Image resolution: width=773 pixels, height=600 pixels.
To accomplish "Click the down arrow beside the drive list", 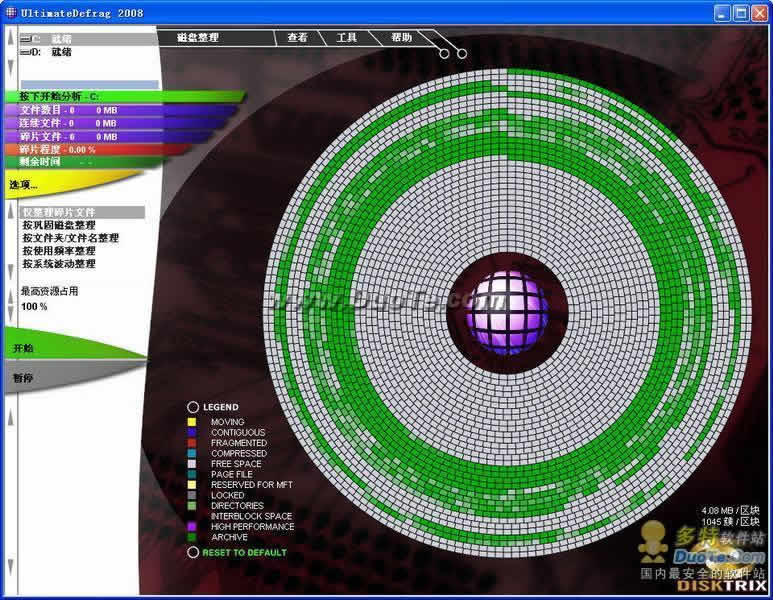I will (10, 69).
